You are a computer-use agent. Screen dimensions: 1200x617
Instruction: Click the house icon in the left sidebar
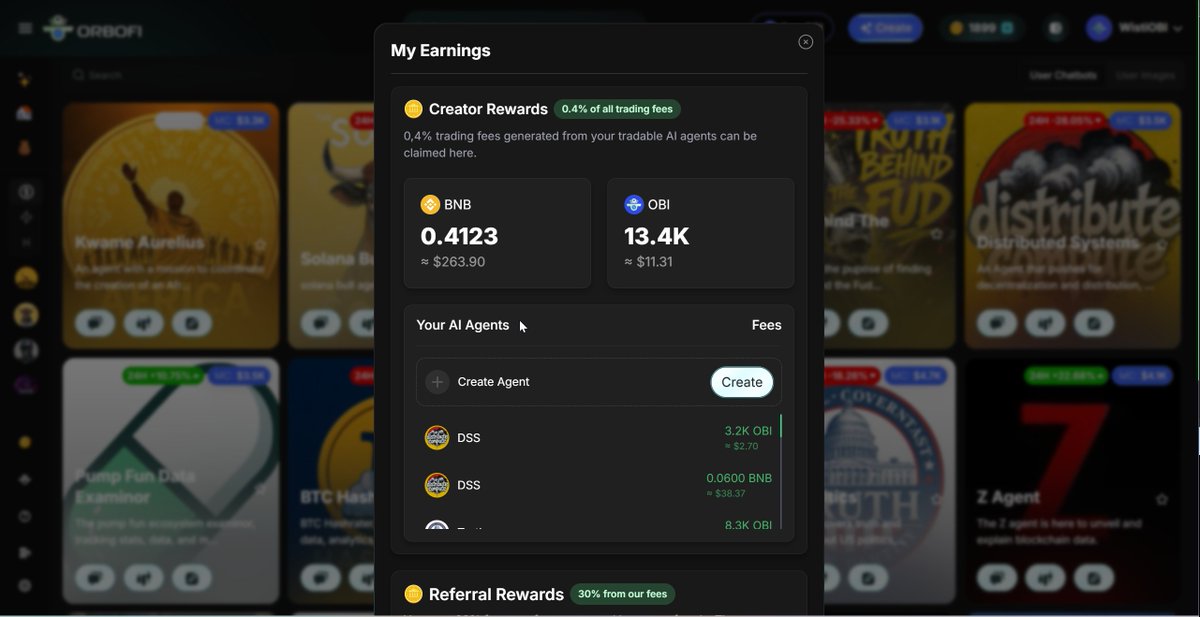(25, 113)
